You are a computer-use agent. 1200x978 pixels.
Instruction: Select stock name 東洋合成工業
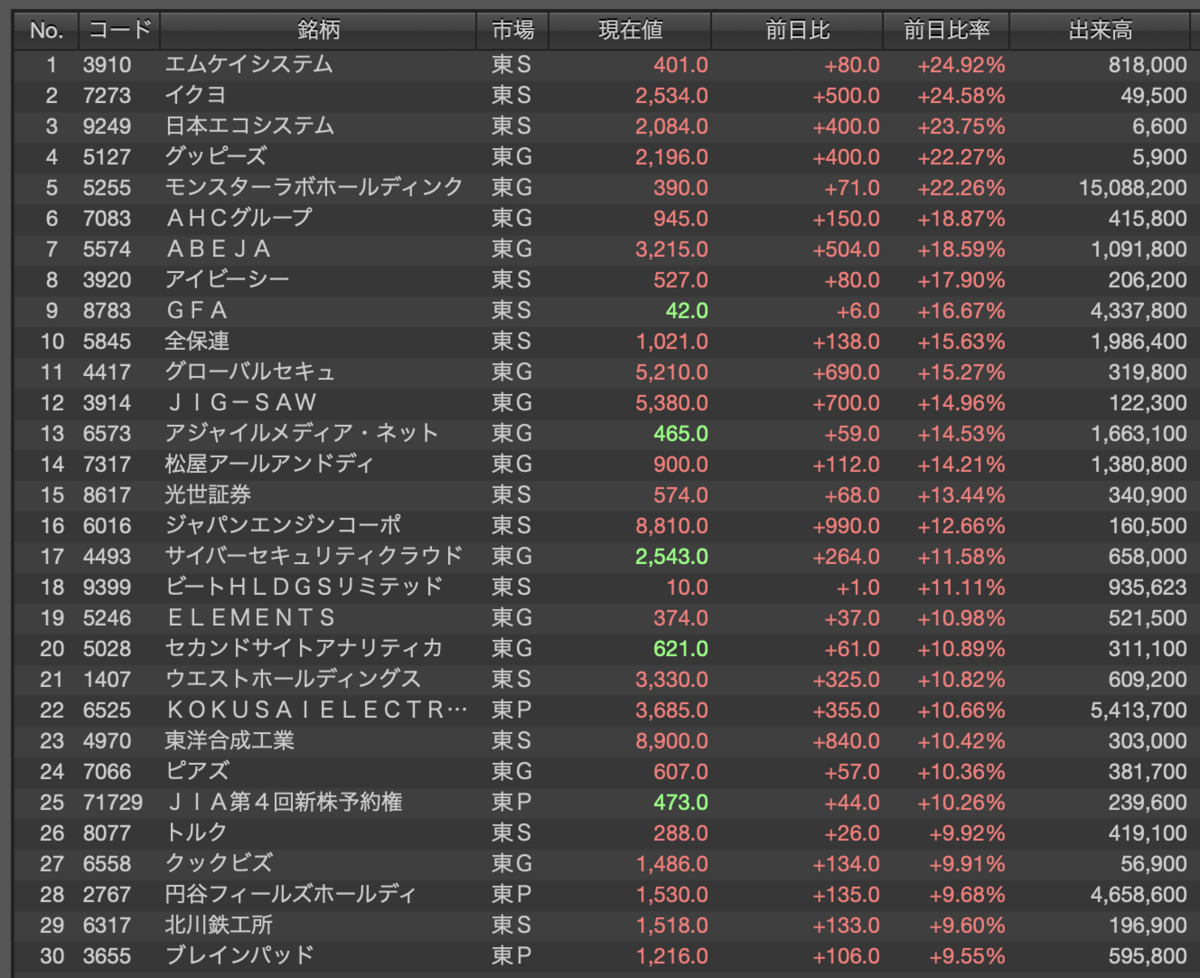click(x=229, y=740)
